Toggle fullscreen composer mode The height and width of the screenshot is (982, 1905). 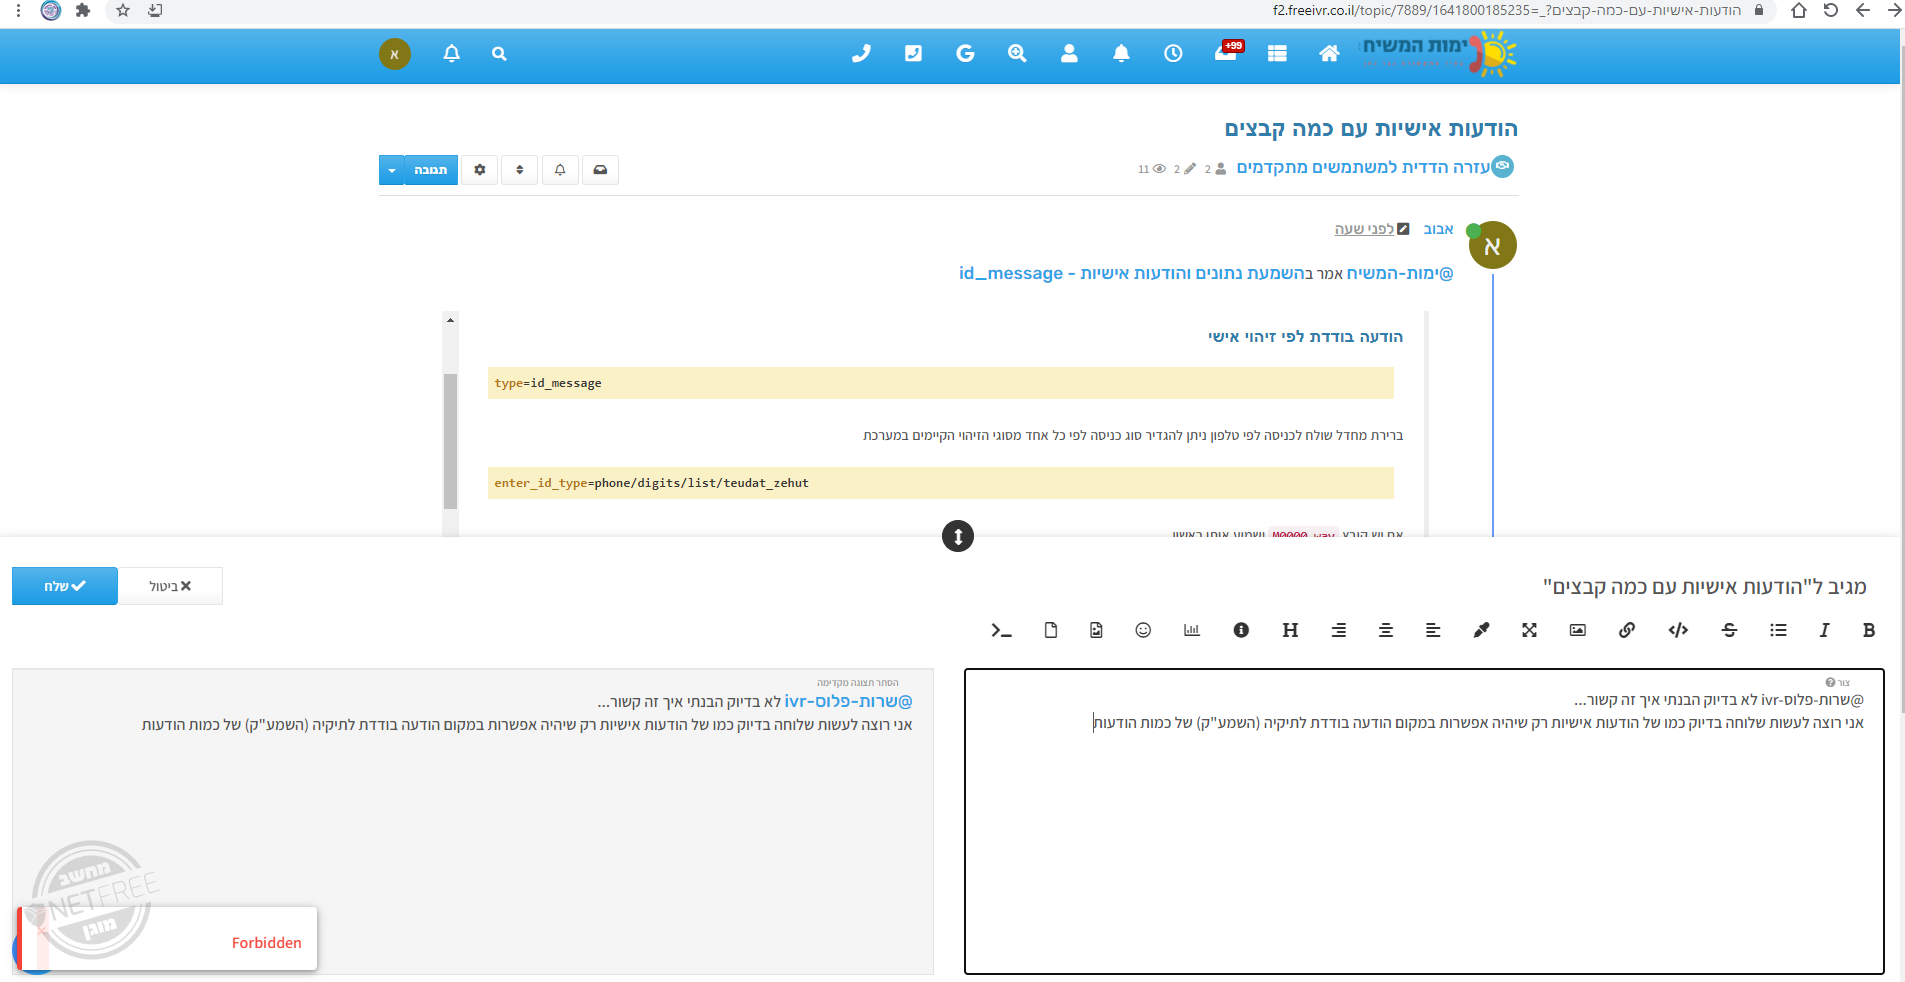coord(1529,630)
